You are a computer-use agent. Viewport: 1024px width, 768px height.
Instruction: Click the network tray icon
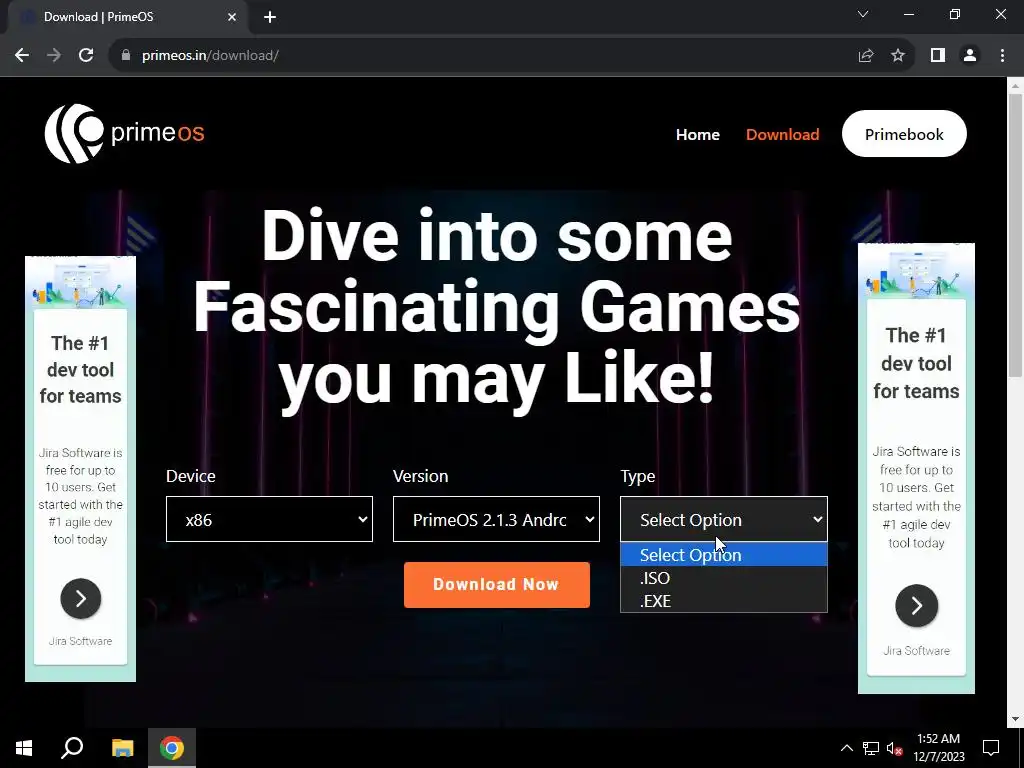point(871,748)
